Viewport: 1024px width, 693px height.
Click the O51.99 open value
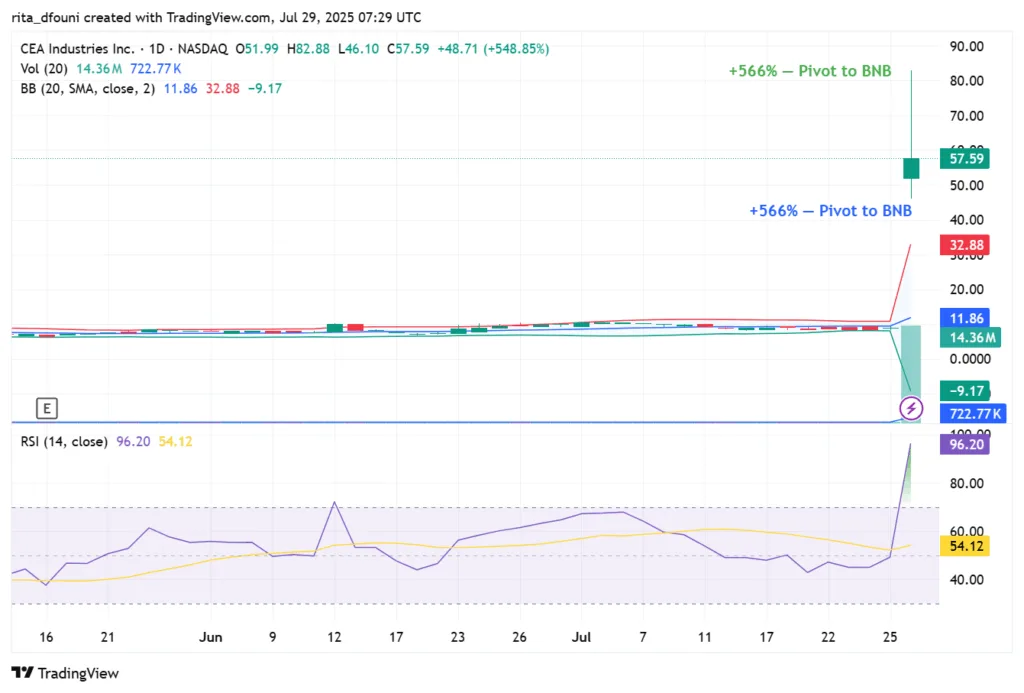pyautogui.click(x=257, y=49)
